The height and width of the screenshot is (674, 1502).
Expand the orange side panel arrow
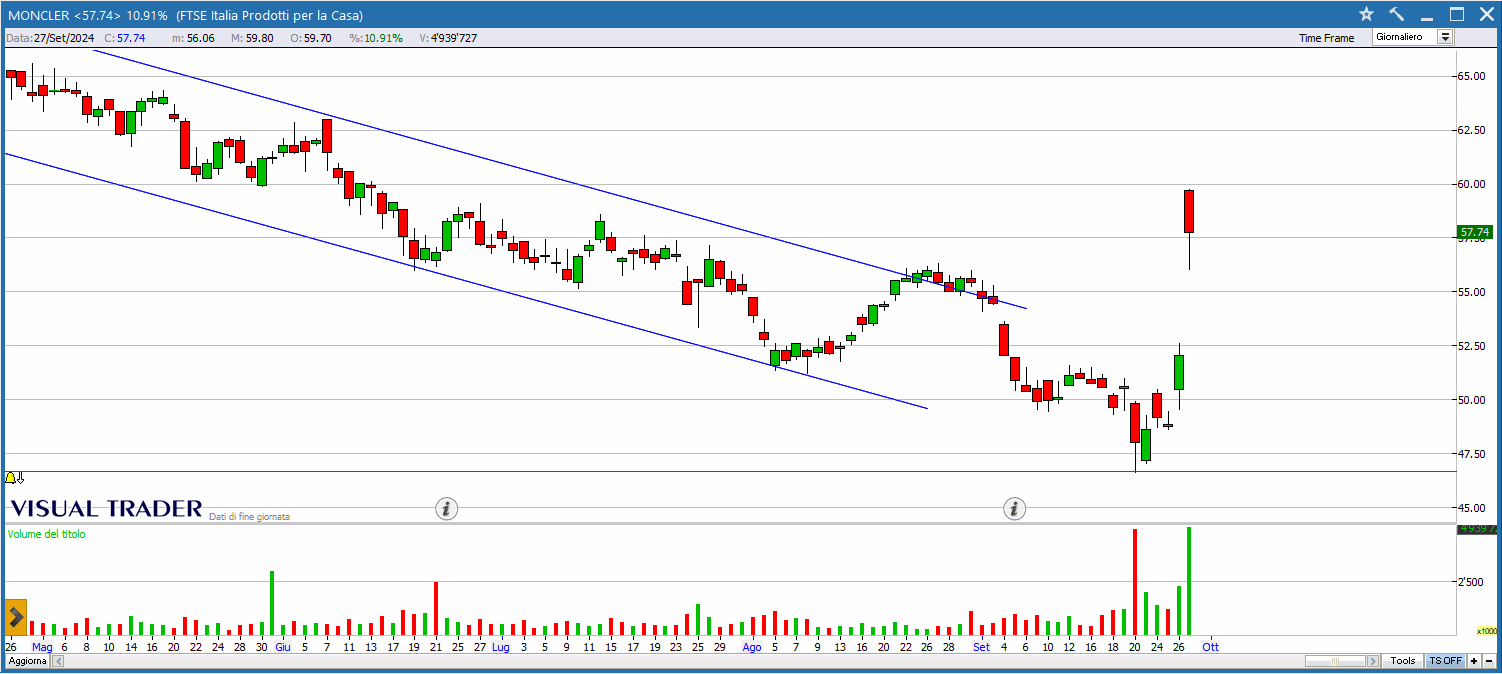click(15, 615)
